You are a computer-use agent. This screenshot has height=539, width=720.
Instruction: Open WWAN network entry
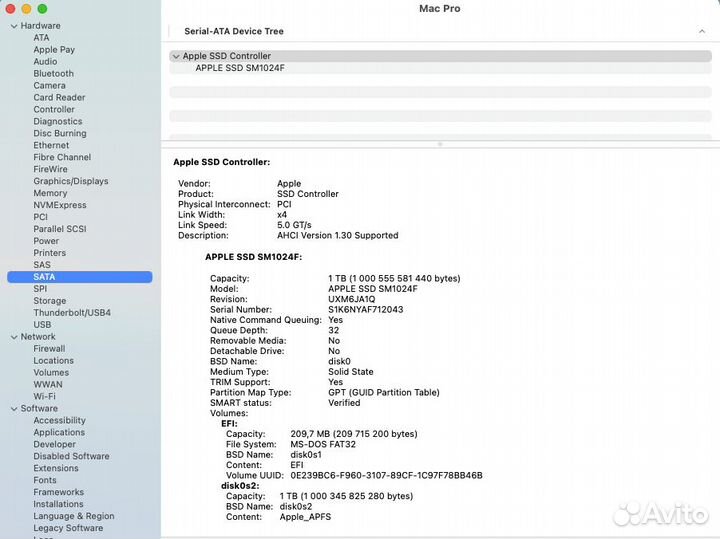tap(48, 384)
